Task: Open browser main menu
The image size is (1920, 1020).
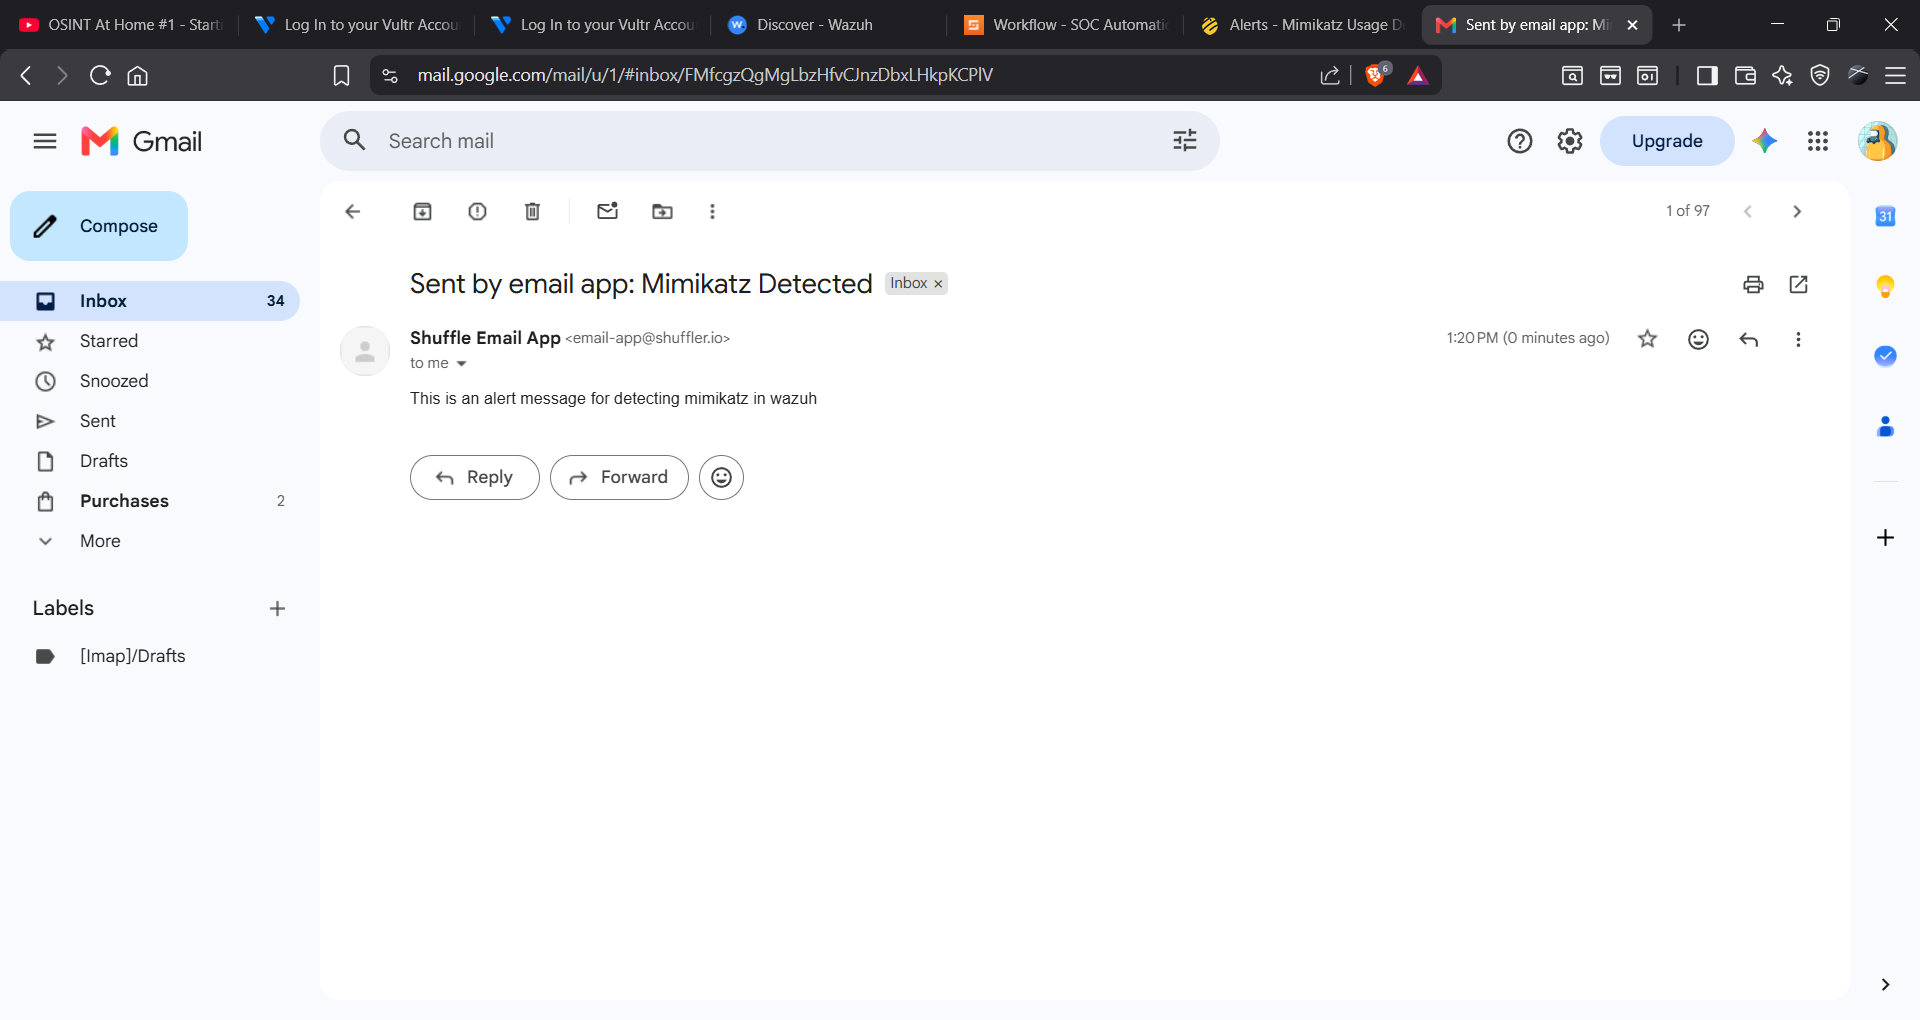Action: coord(1895,75)
